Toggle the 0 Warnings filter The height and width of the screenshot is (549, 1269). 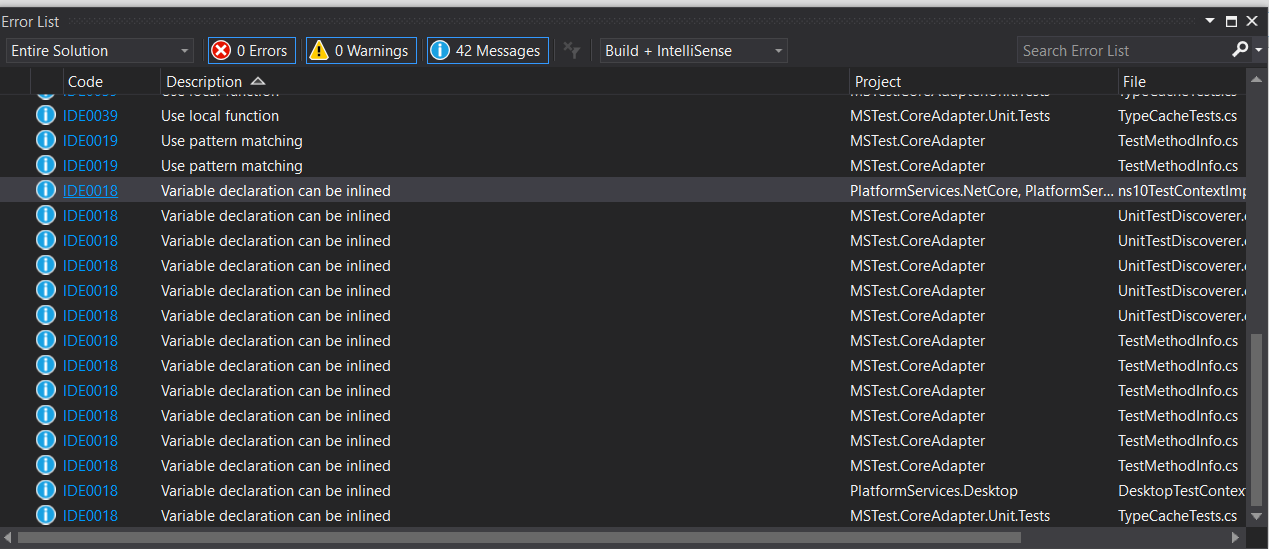(x=360, y=51)
